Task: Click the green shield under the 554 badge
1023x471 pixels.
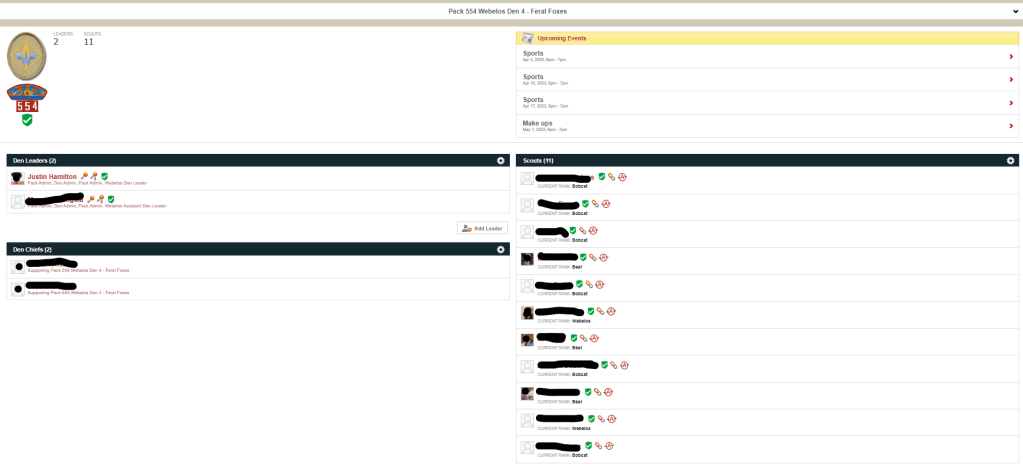Action: 27,120
